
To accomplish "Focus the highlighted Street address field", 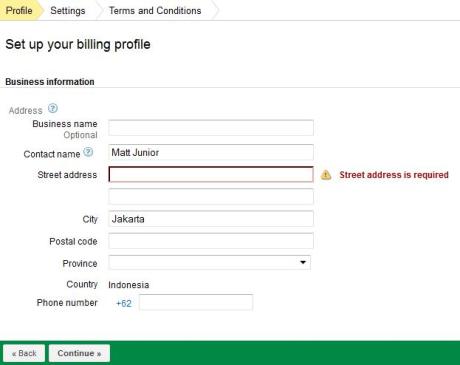I will (211, 174).
